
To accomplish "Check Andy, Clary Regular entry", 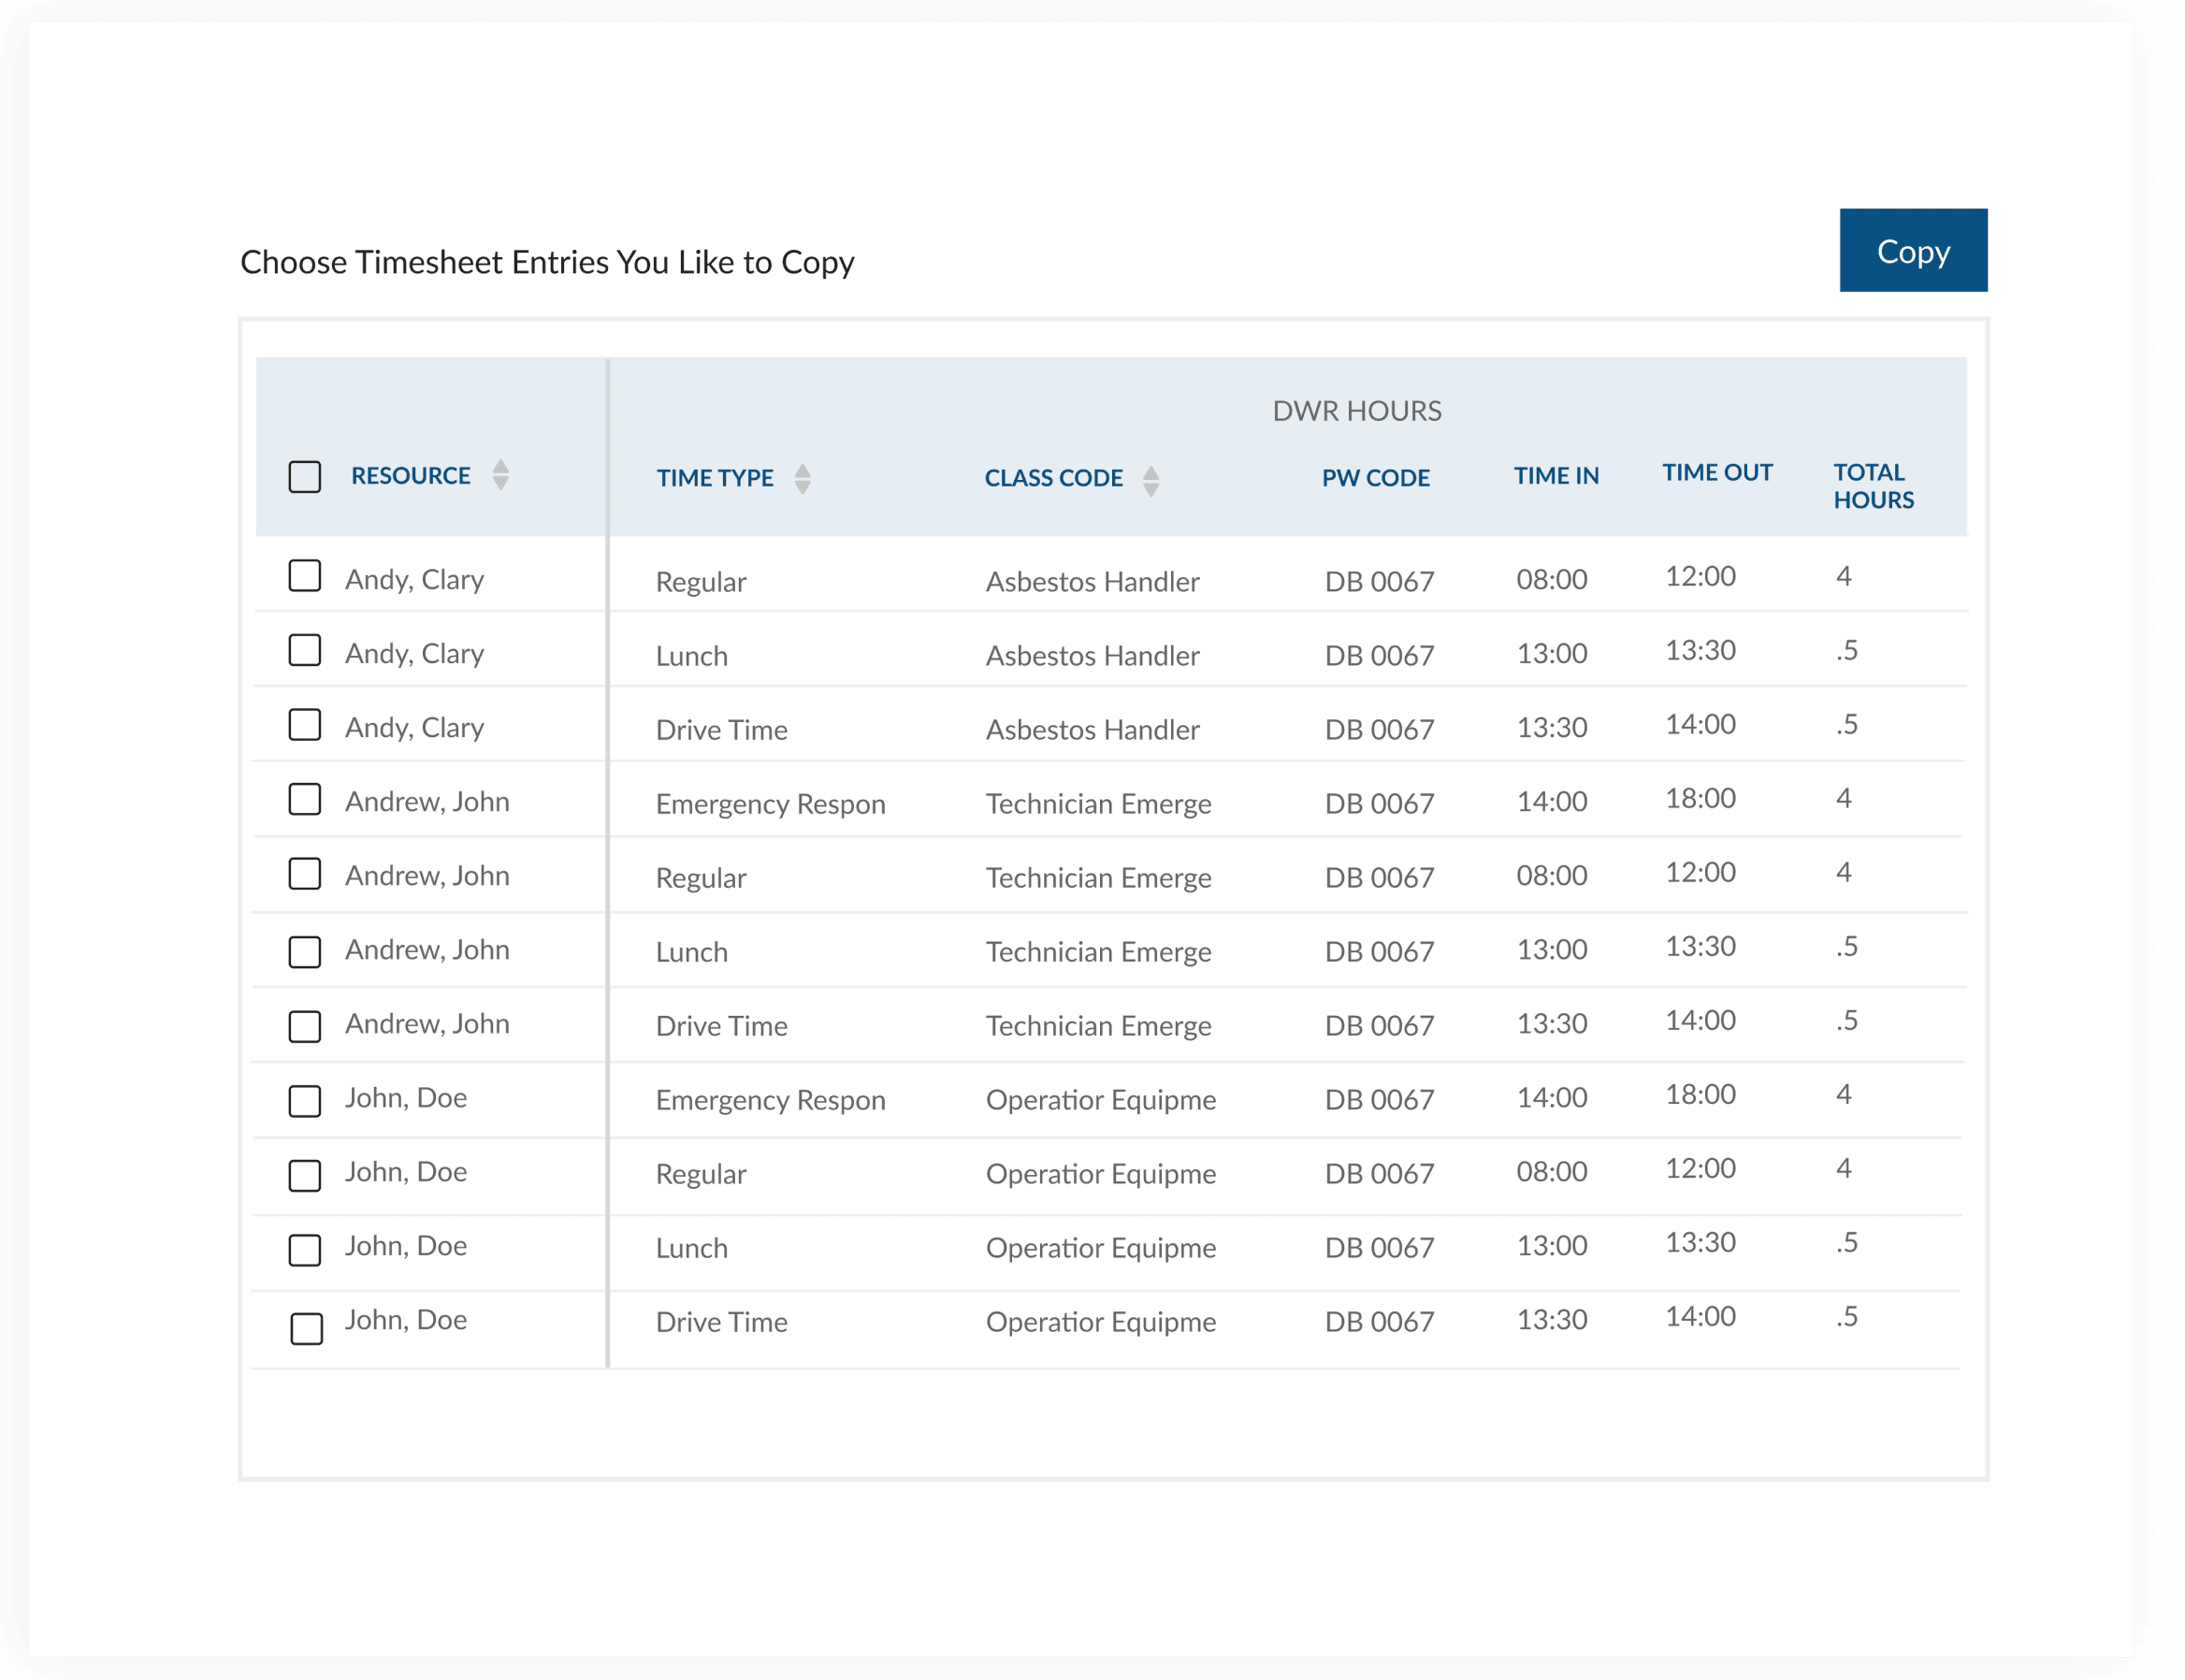I will coord(305,576).
